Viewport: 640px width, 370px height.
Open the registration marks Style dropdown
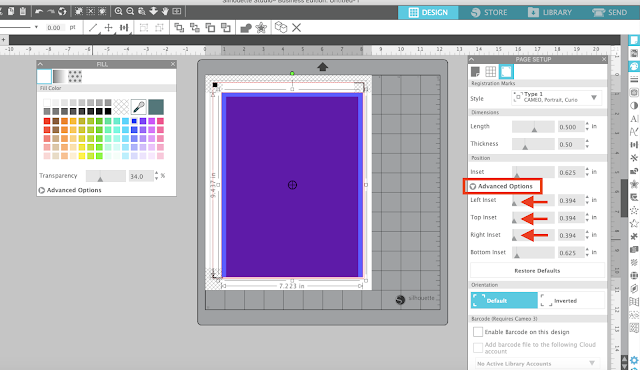(556, 98)
